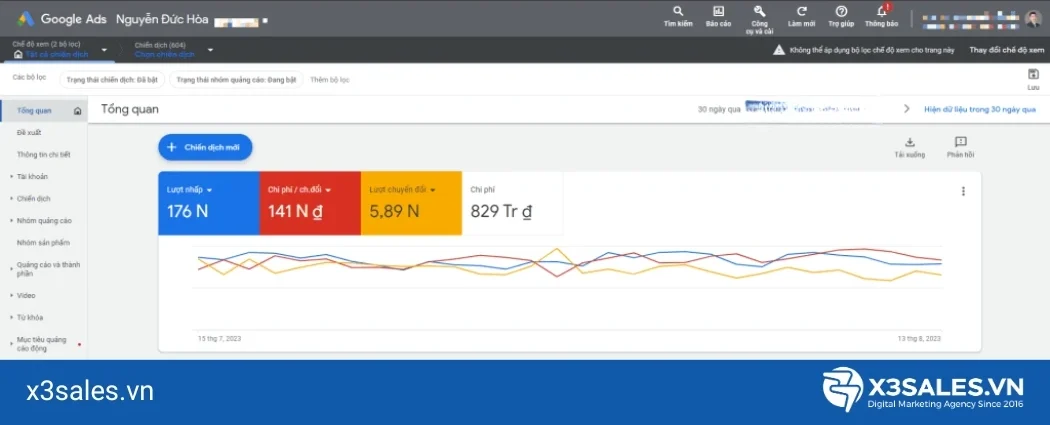This screenshot has width=1050, height=425.
Task: Open the three-dot chart options menu
Action: coord(963,191)
